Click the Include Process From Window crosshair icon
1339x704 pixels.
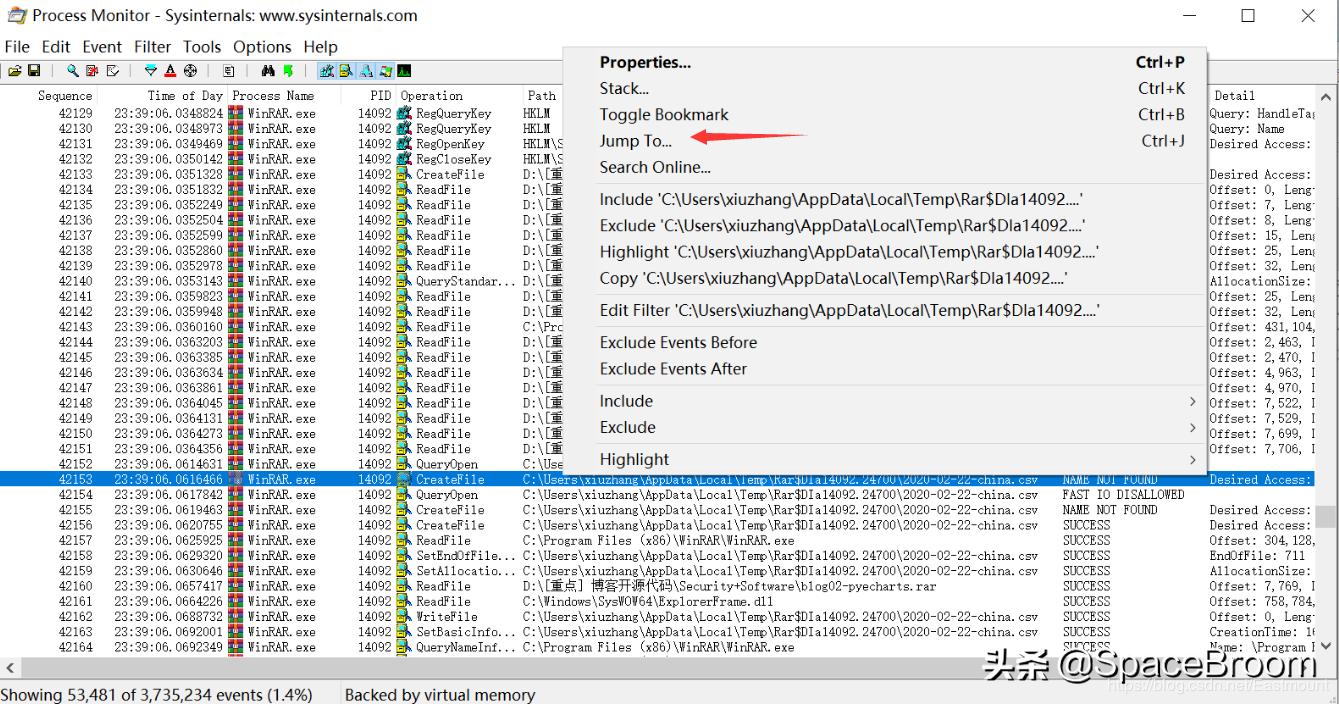click(x=190, y=71)
